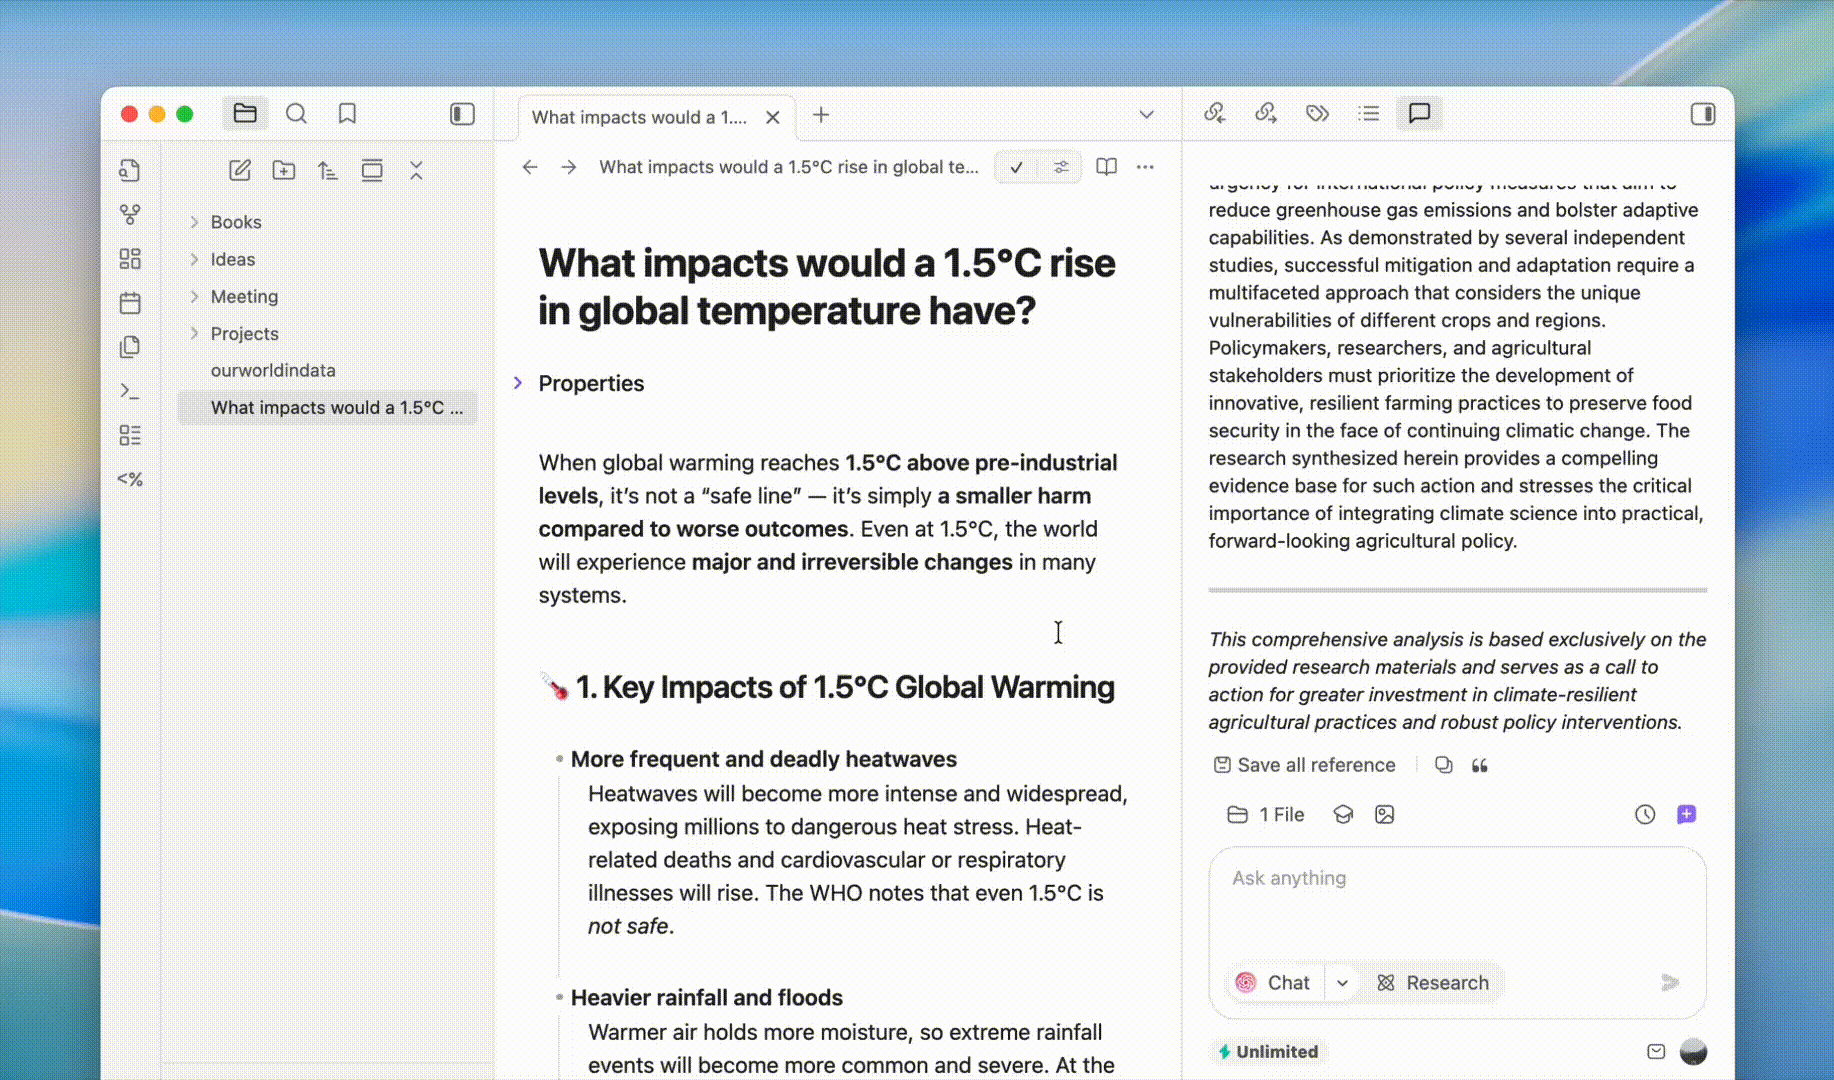Open the user avatar profile
The image size is (1834, 1080).
1693,1052
